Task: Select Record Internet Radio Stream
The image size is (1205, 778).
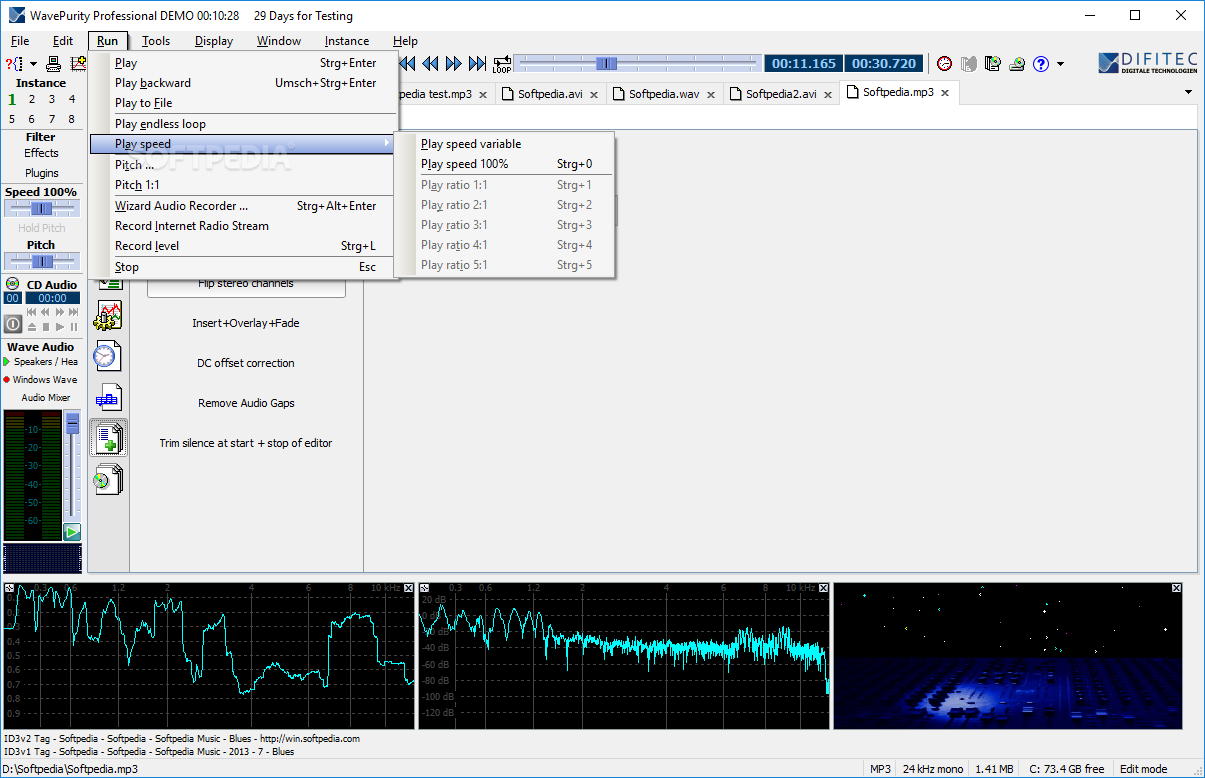Action: [x=245, y=226]
